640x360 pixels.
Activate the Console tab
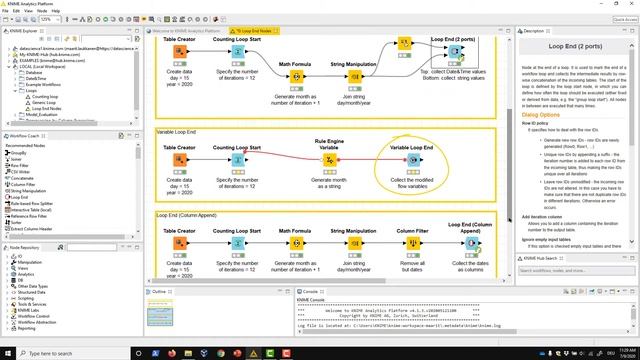[310, 291]
